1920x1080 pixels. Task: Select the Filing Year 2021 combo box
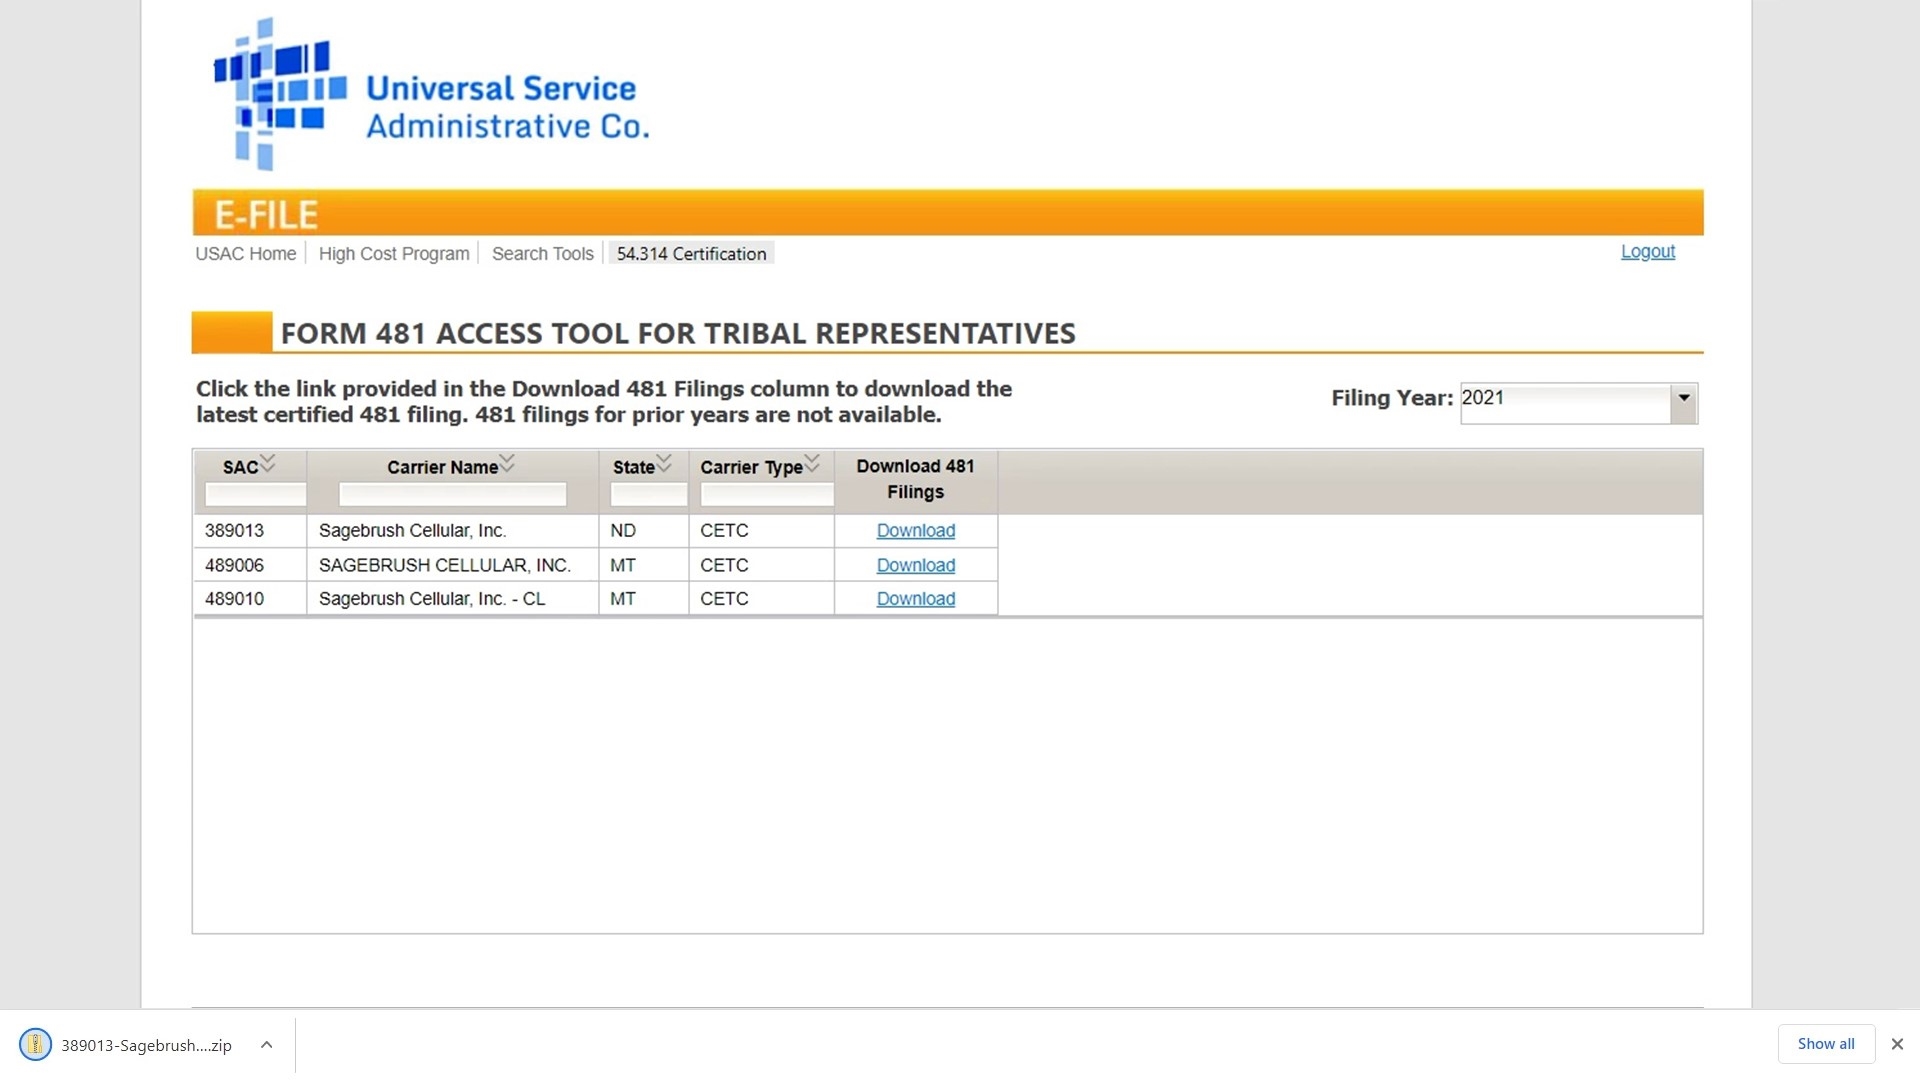pyautogui.click(x=1578, y=403)
